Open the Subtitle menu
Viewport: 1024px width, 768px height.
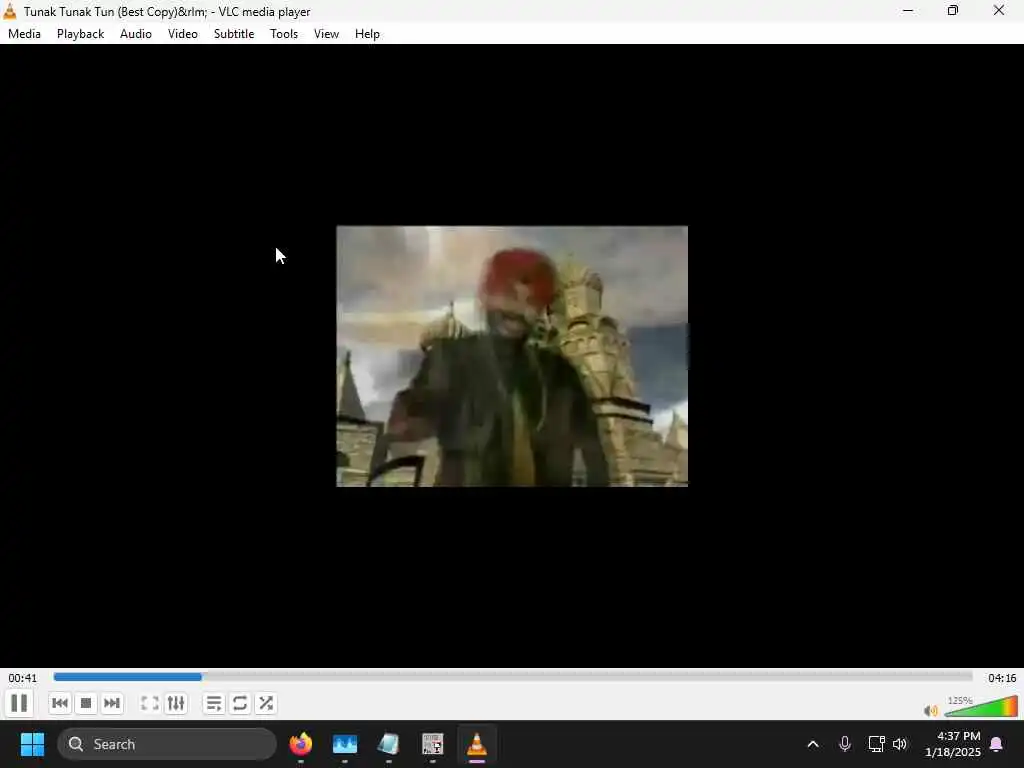(234, 34)
